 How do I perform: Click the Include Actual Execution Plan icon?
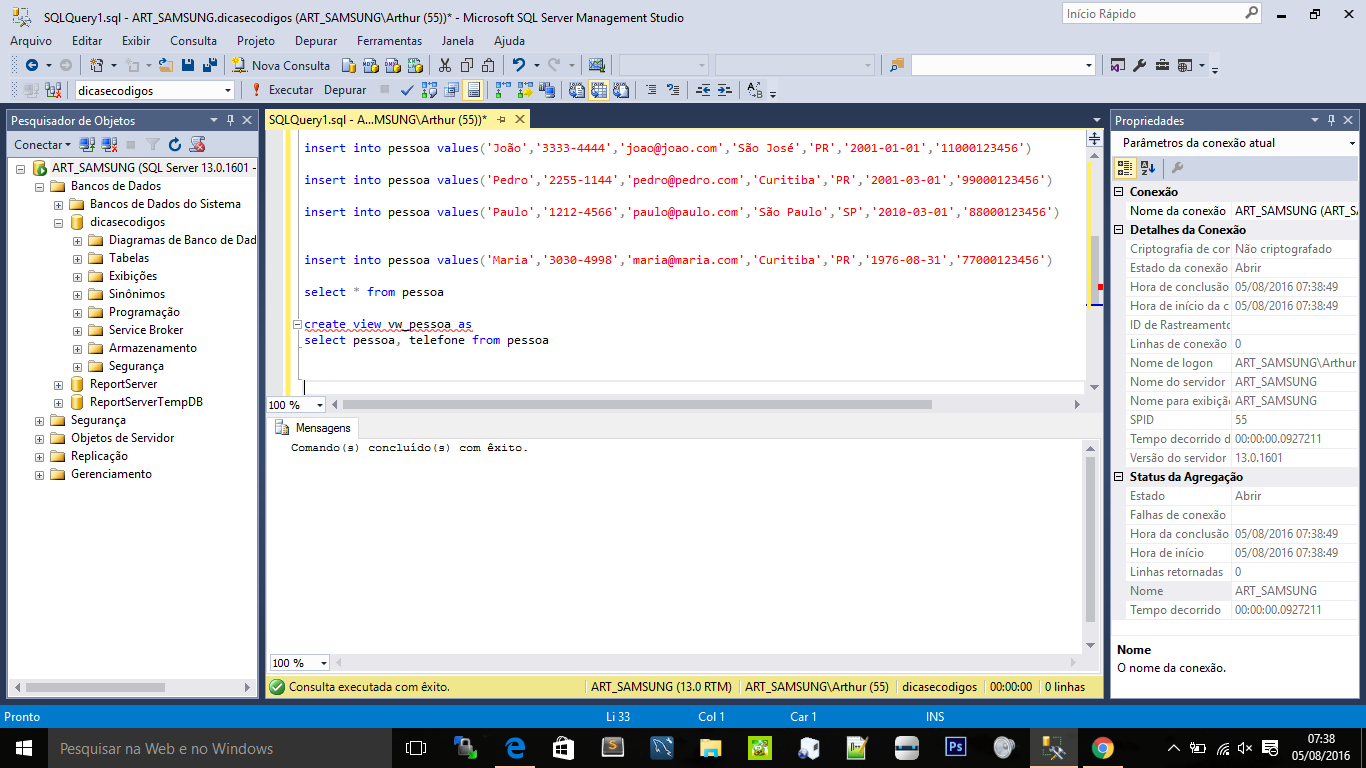point(498,90)
